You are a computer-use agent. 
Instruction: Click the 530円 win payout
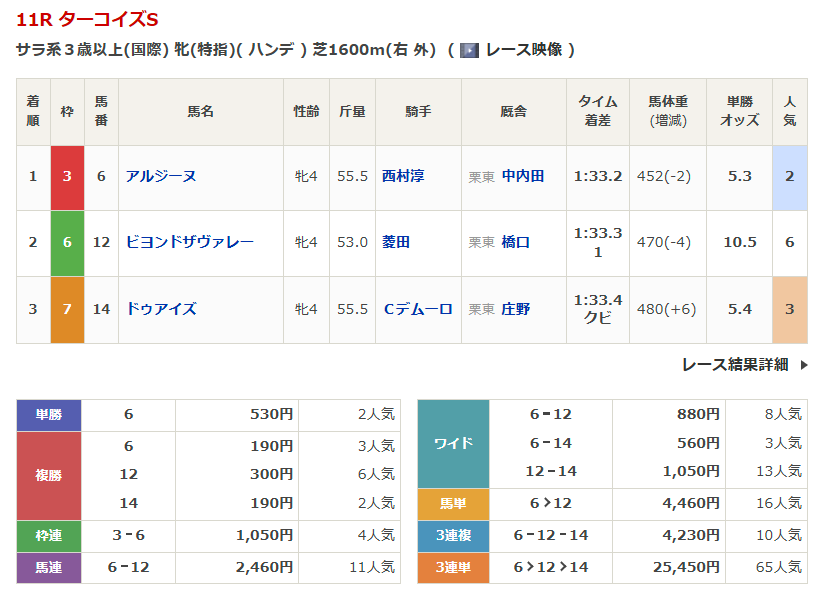(271, 414)
